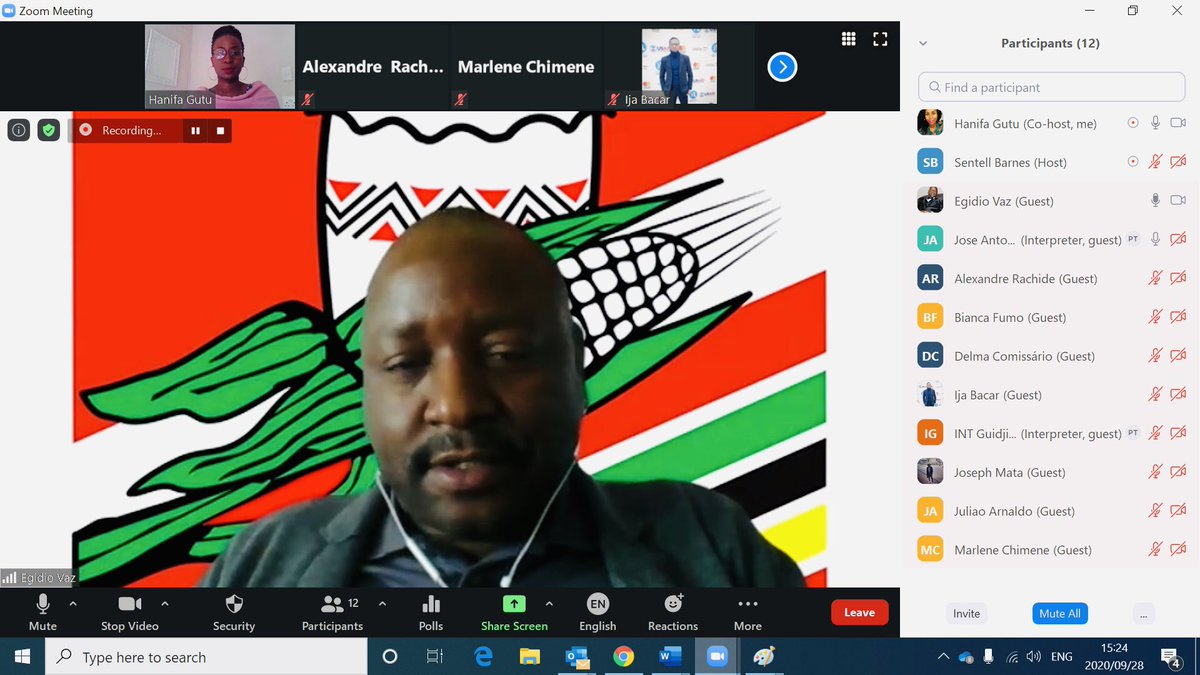Pause the recording

click(x=196, y=130)
